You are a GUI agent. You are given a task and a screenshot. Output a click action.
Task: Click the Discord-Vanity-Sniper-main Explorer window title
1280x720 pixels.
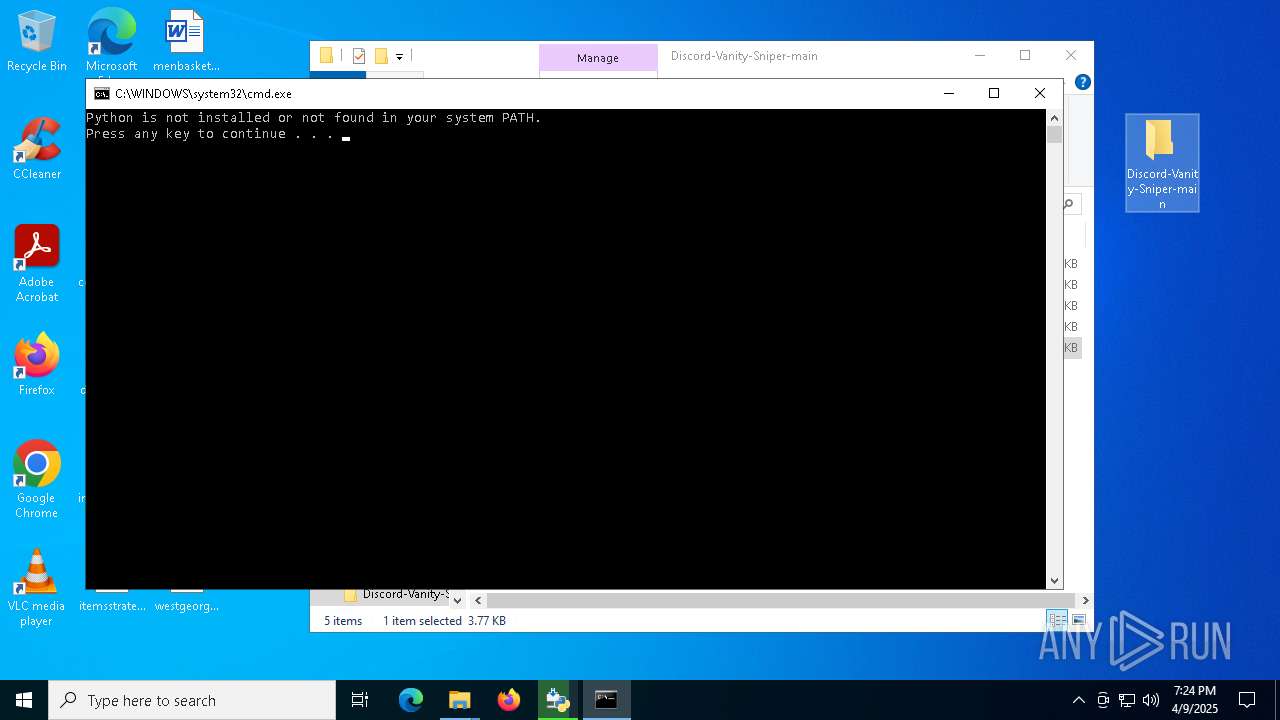744,56
